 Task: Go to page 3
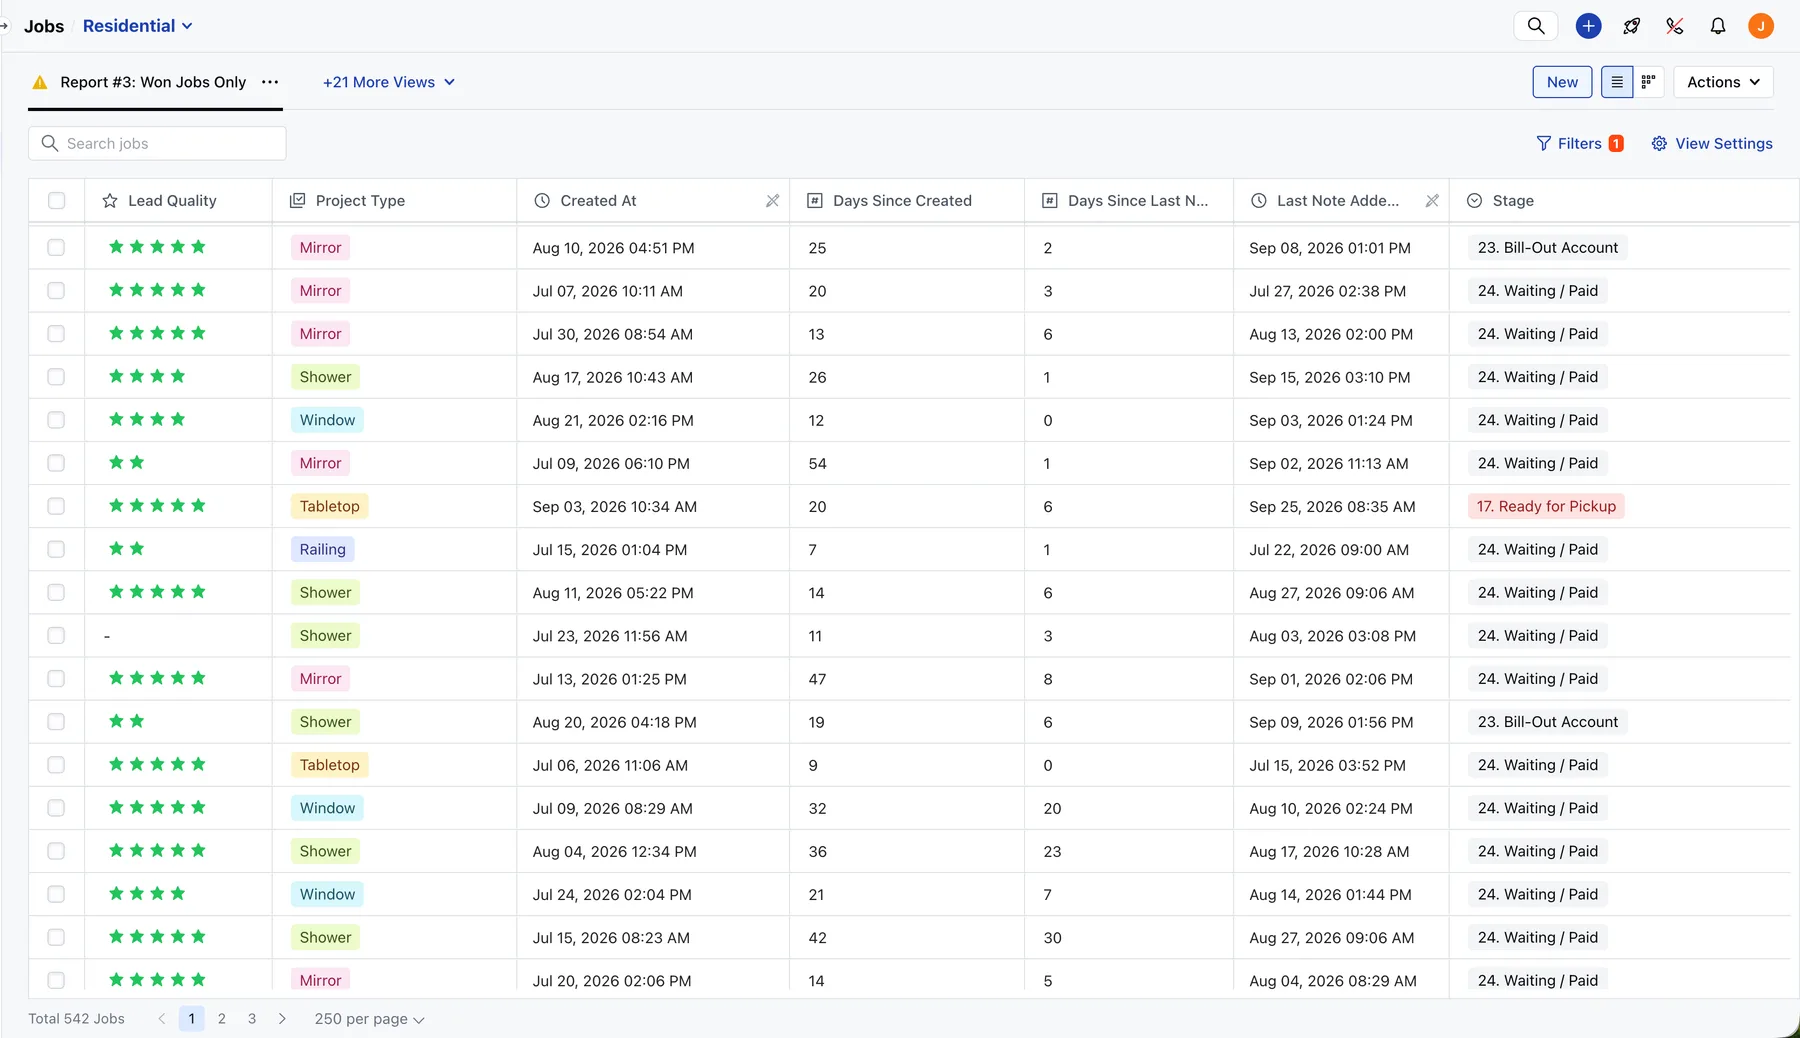point(252,1019)
